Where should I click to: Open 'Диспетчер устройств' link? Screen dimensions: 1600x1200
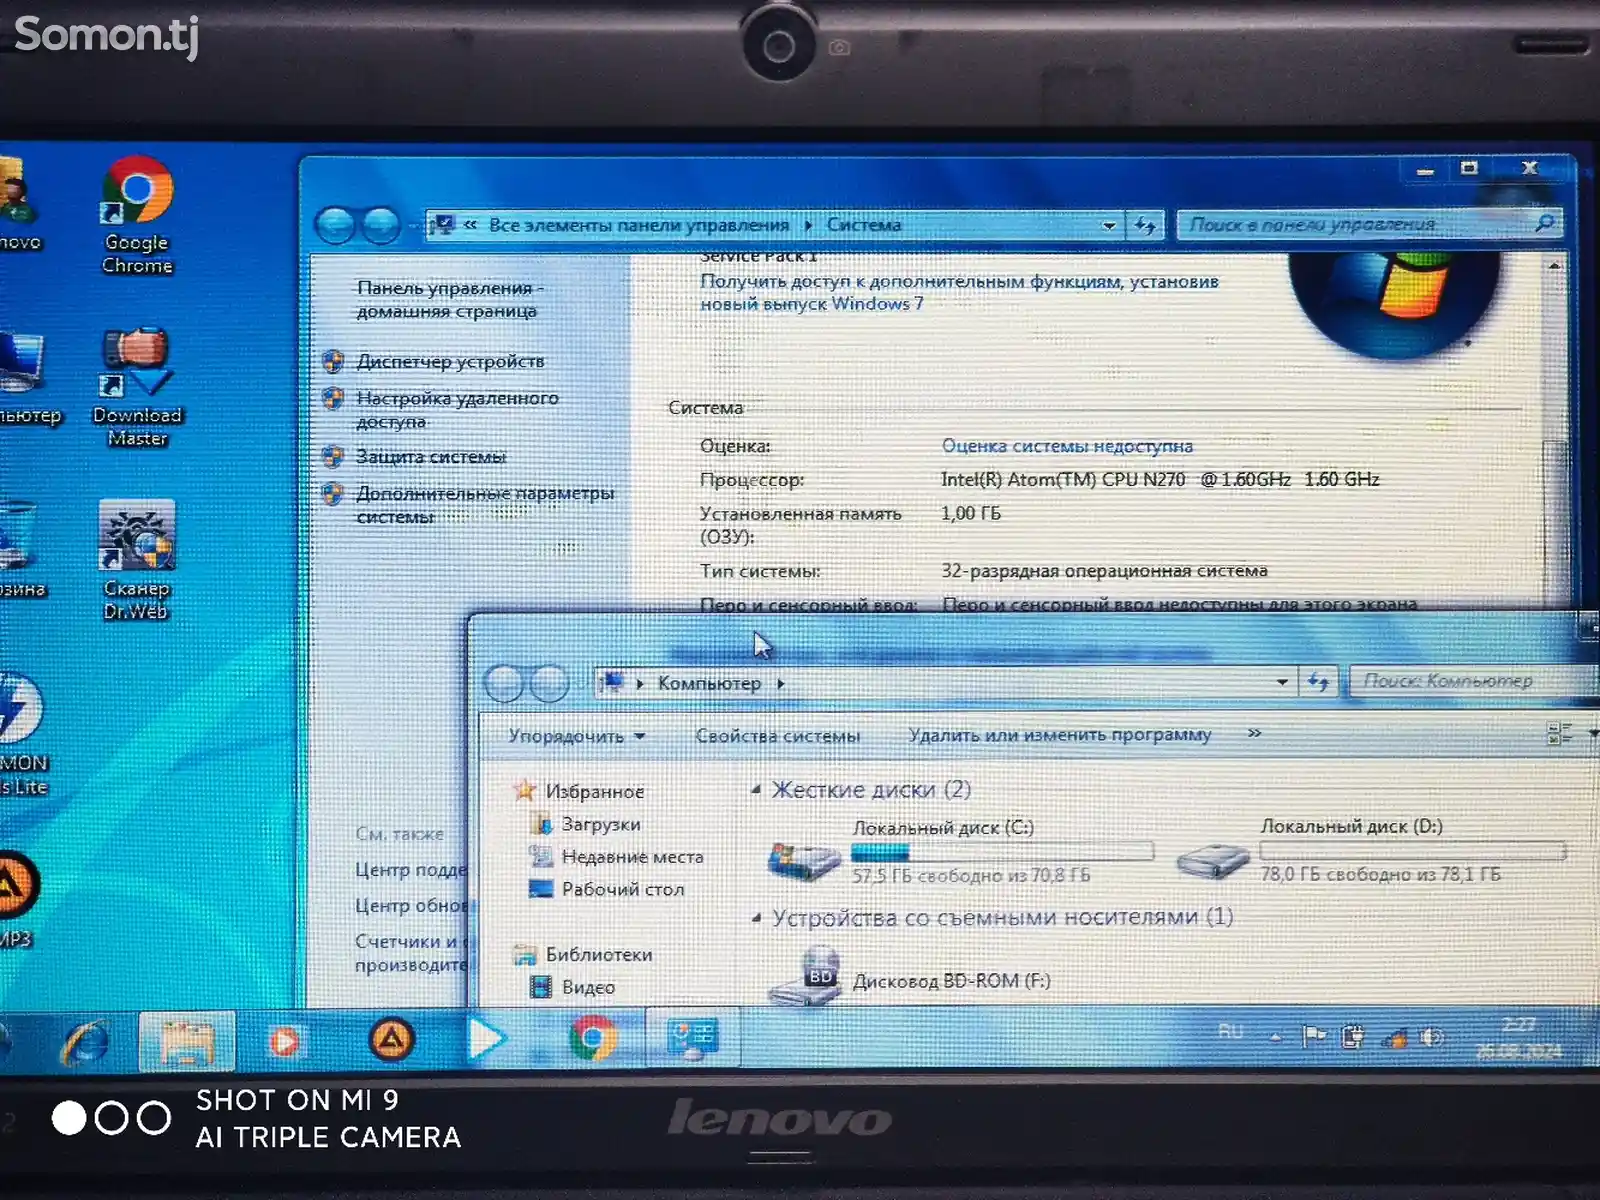point(450,361)
